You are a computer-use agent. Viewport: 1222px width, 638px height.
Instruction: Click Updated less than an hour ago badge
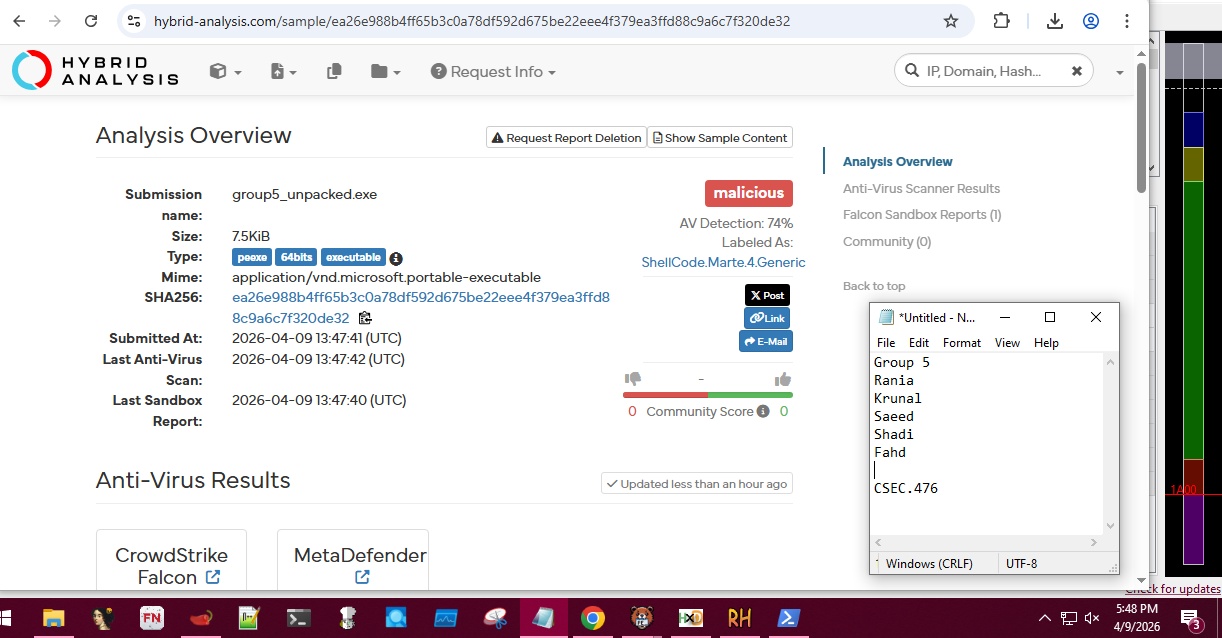697,484
